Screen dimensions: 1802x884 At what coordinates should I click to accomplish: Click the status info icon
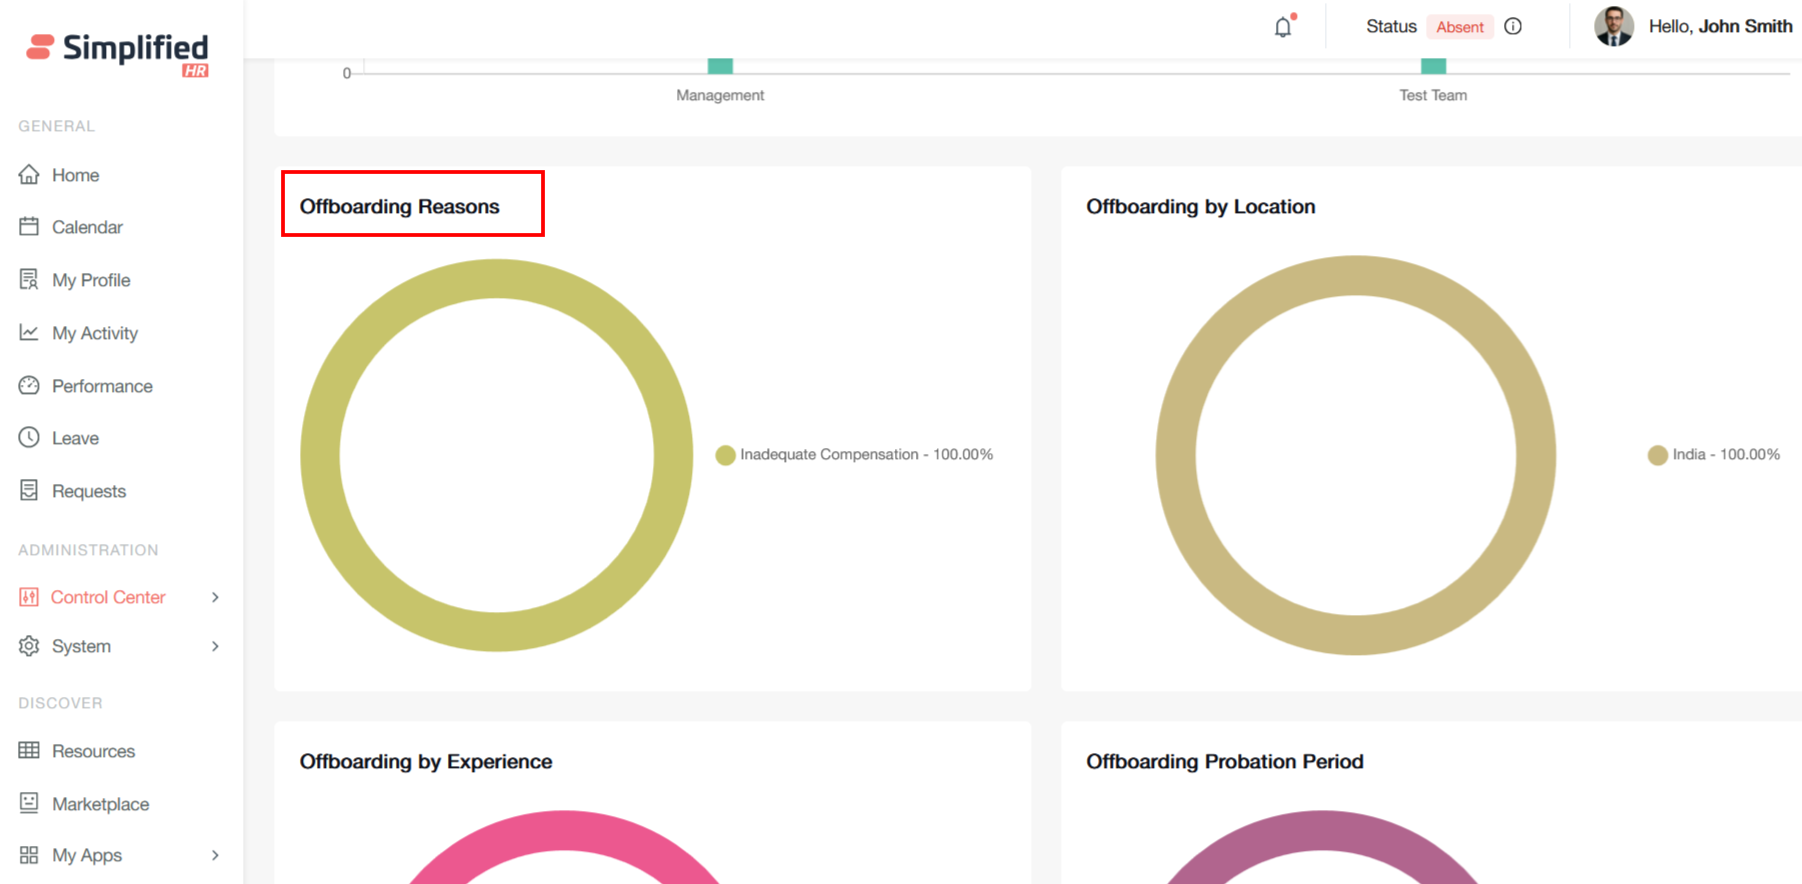(1513, 27)
